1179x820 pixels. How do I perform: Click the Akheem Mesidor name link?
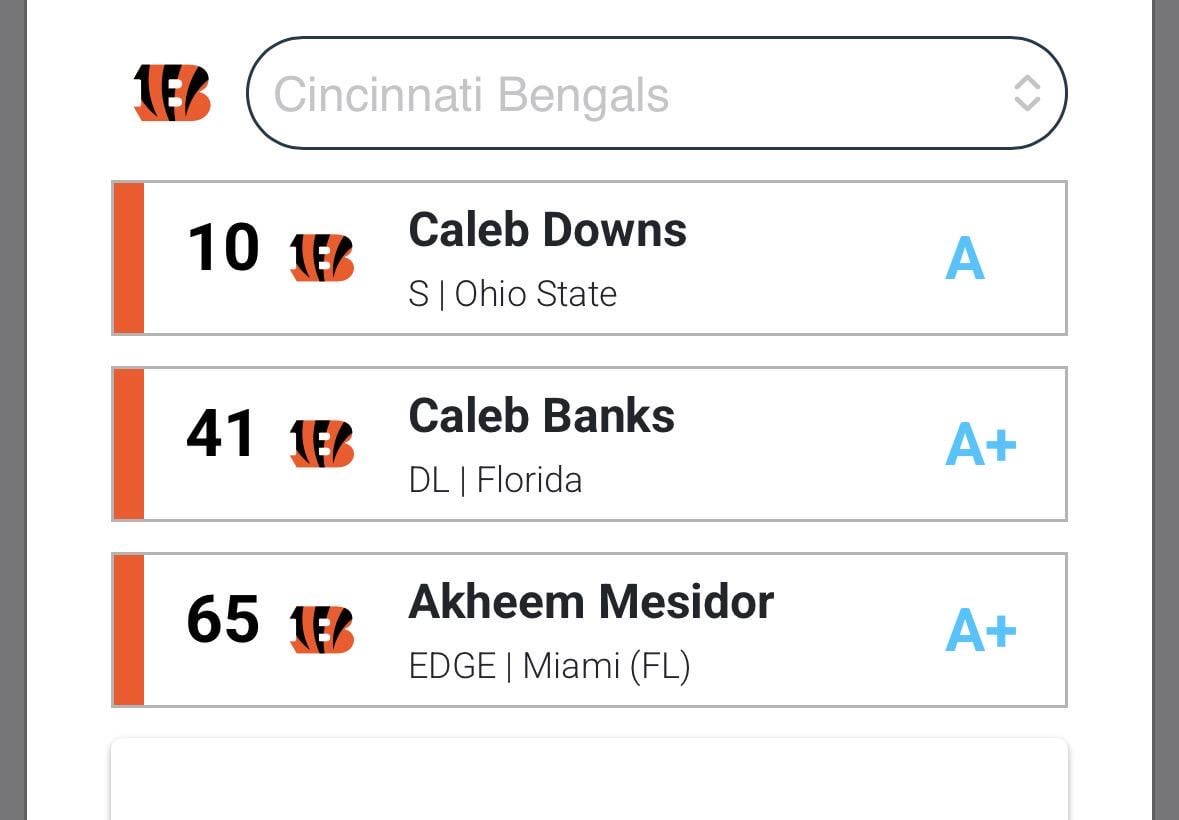(591, 601)
